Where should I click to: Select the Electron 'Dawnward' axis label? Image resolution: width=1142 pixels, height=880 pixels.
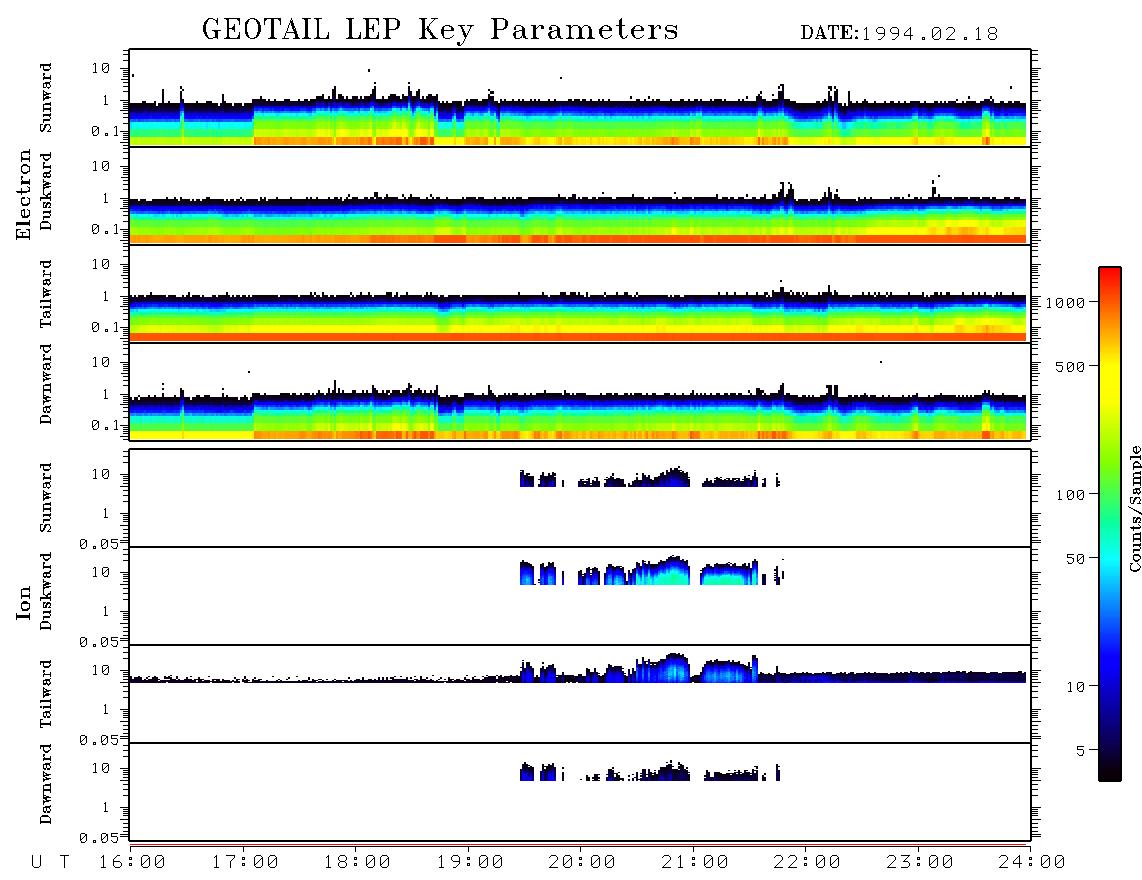[x=46, y=384]
